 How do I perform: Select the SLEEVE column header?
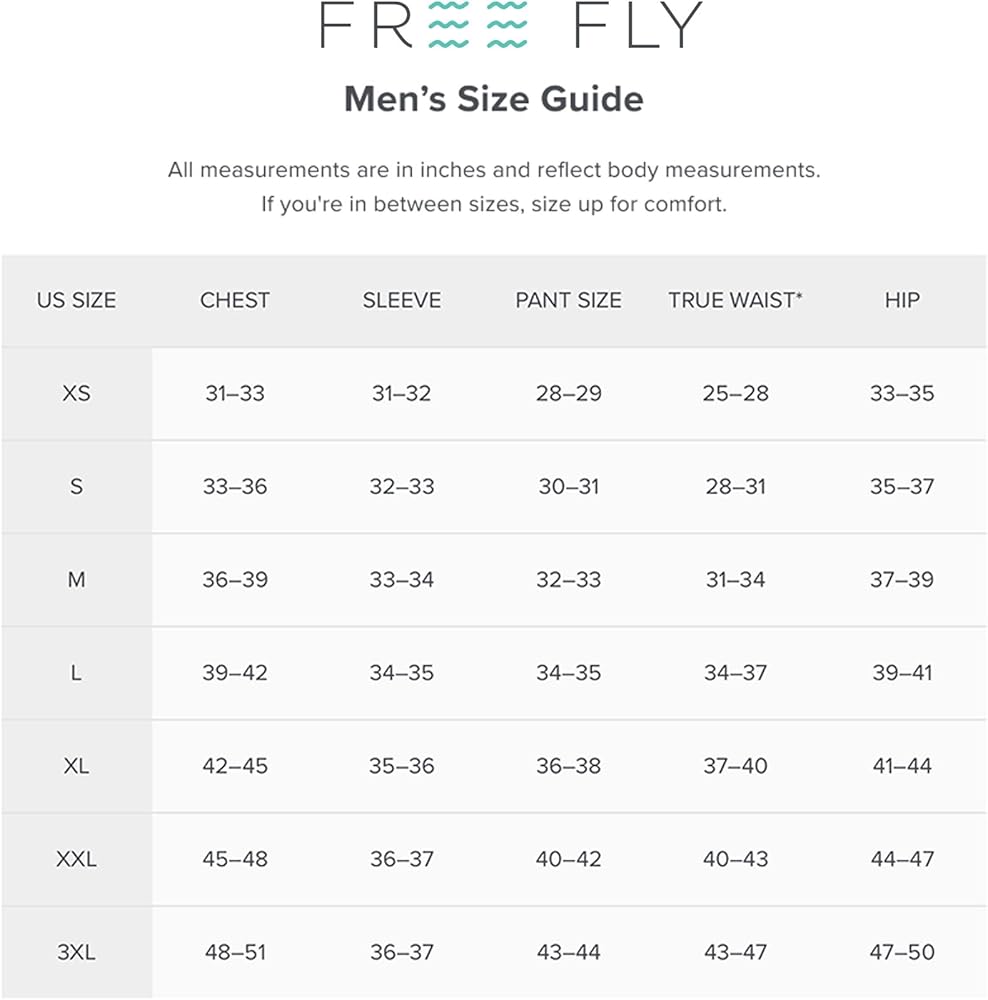tap(401, 300)
